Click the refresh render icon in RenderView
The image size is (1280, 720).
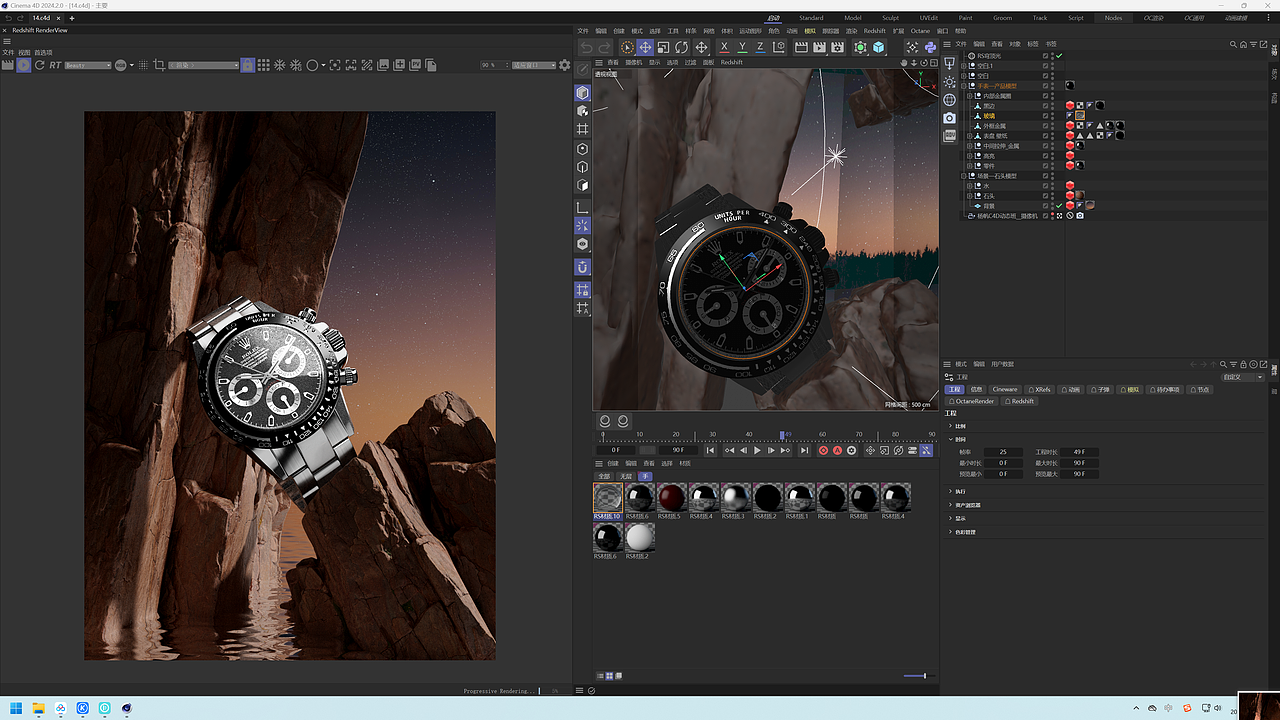coord(39,65)
